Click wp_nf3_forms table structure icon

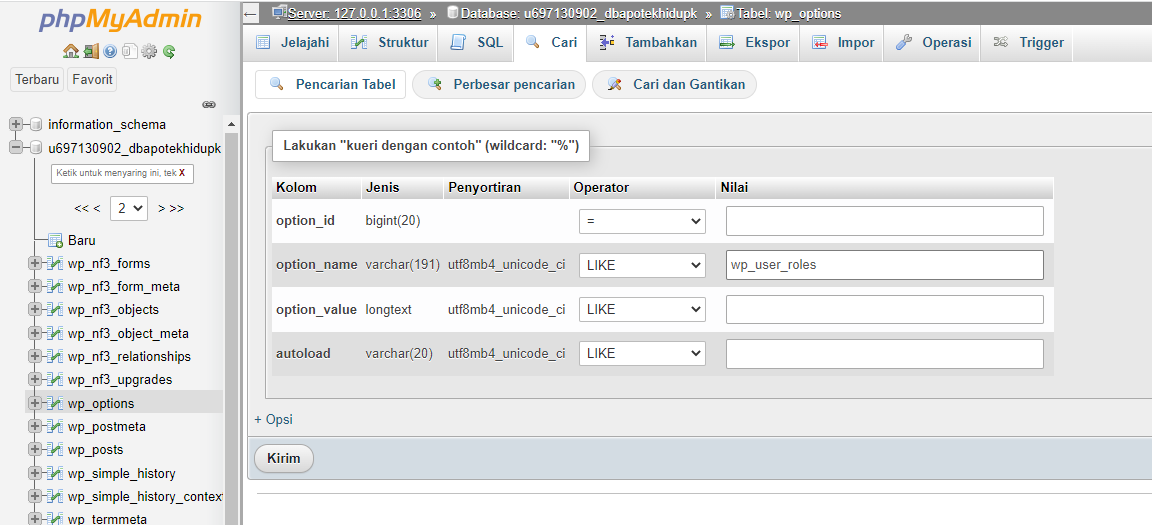[55, 264]
